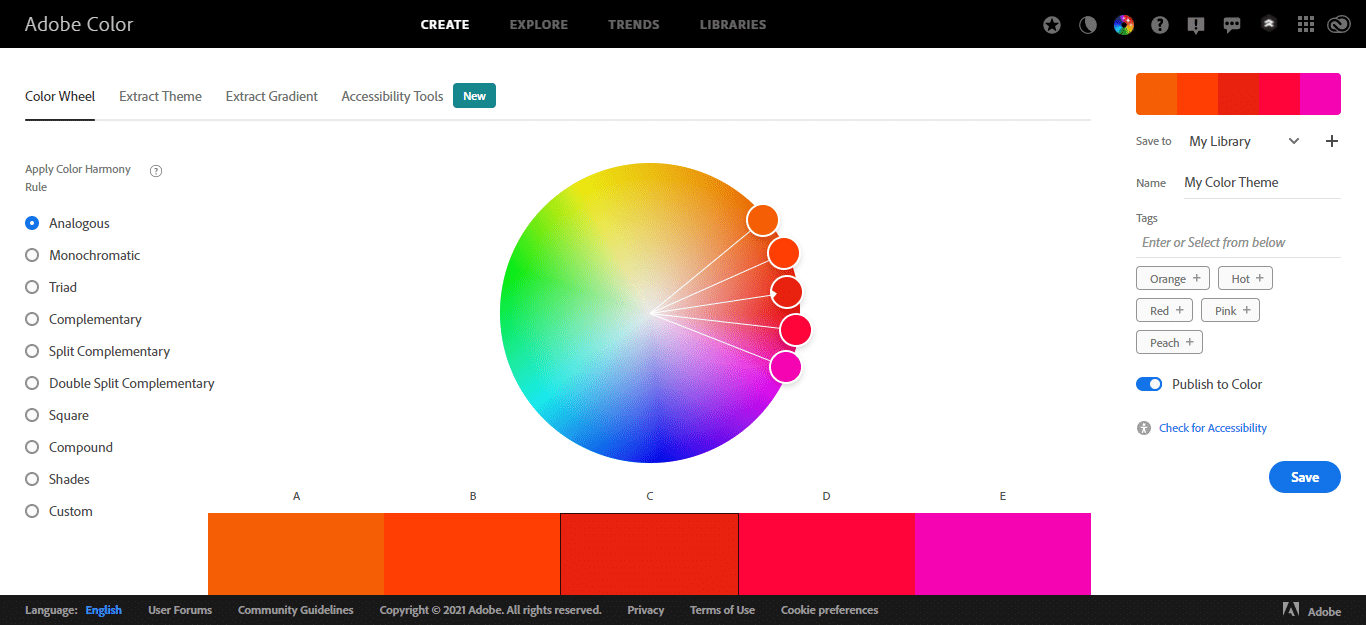Click the rainbow color wheel icon in header
Image resolution: width=1366 pixels, height=625 pixels.
point(1124,25)
